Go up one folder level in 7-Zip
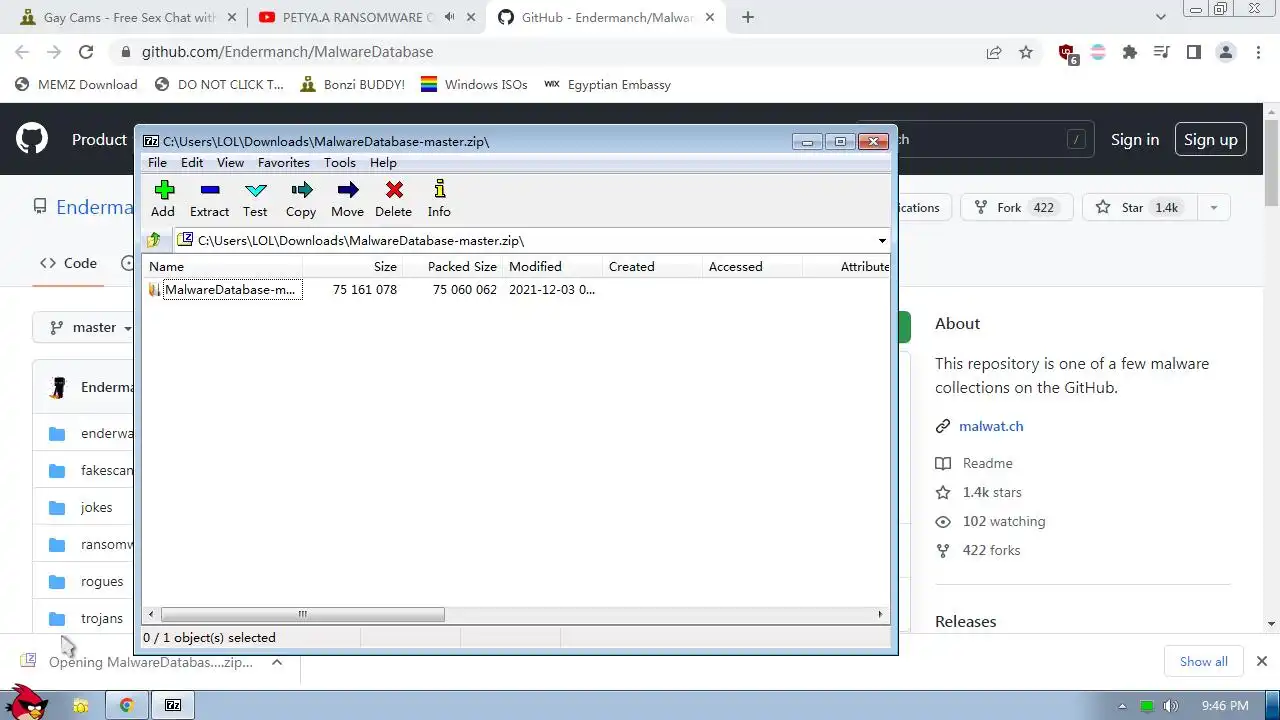This screenshot has height=720, width=1280. tap(154, 240)
